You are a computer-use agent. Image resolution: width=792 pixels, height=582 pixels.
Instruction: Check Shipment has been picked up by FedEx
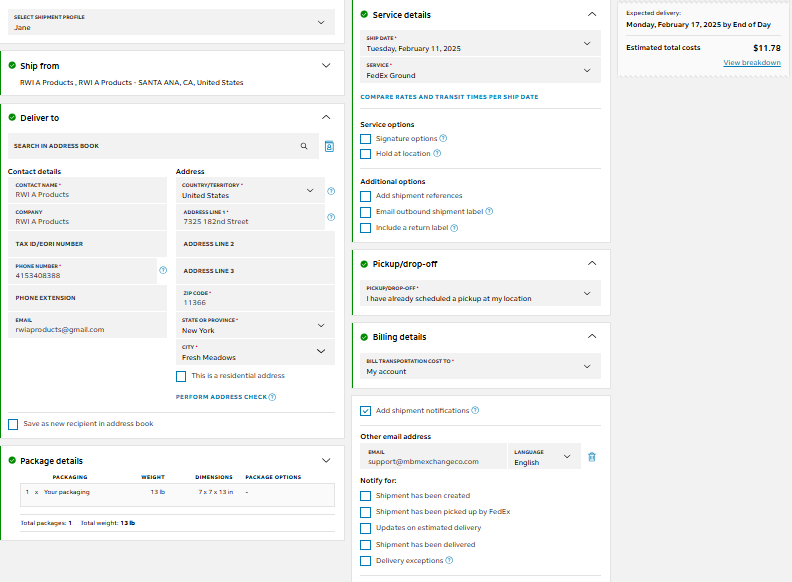(x=366, y=512)
